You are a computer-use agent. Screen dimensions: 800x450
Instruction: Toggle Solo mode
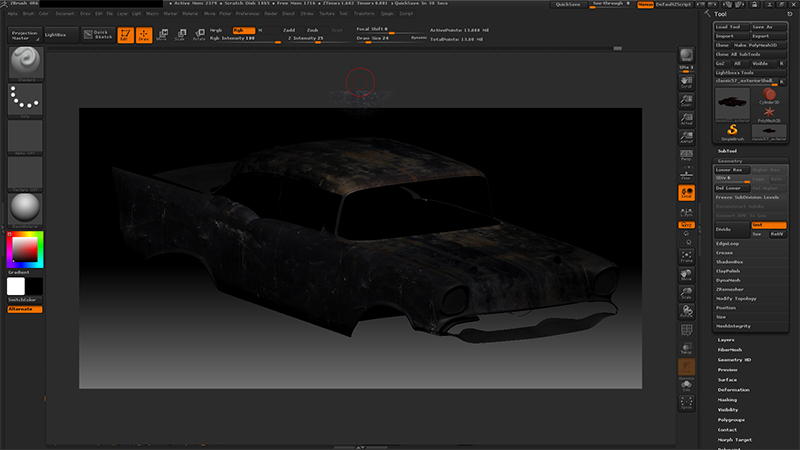686,386
